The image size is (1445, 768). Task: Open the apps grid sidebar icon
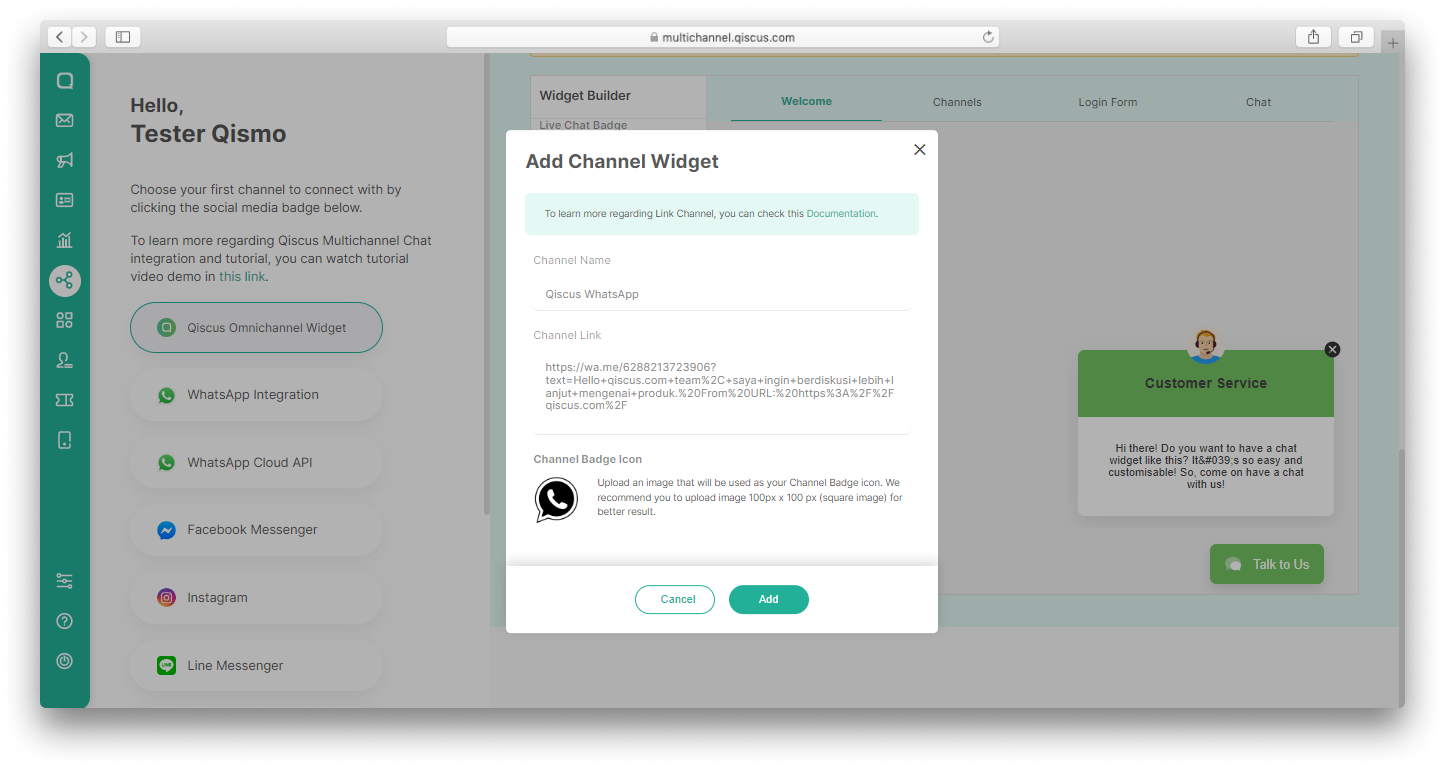[x=65, y=320]
